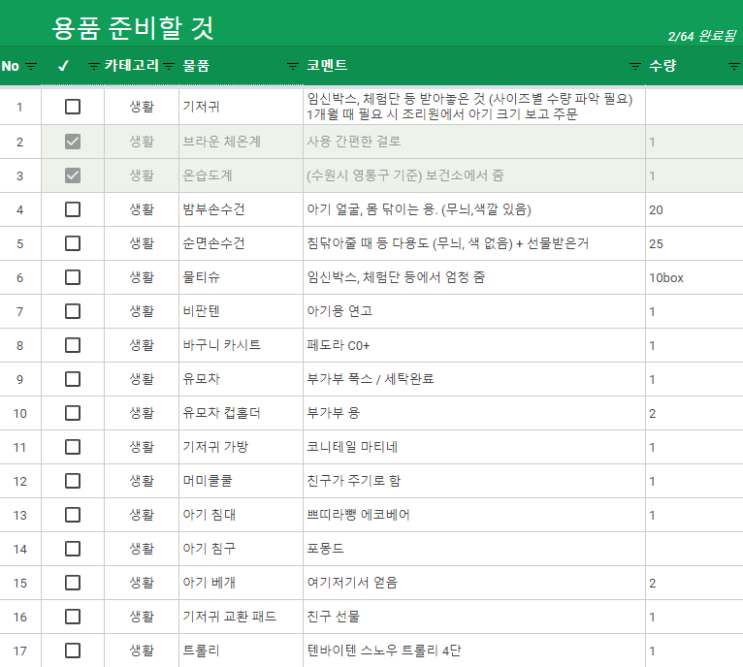
Task: Open the filter icon on the 수량 column
Action: [x=734, y=66]
